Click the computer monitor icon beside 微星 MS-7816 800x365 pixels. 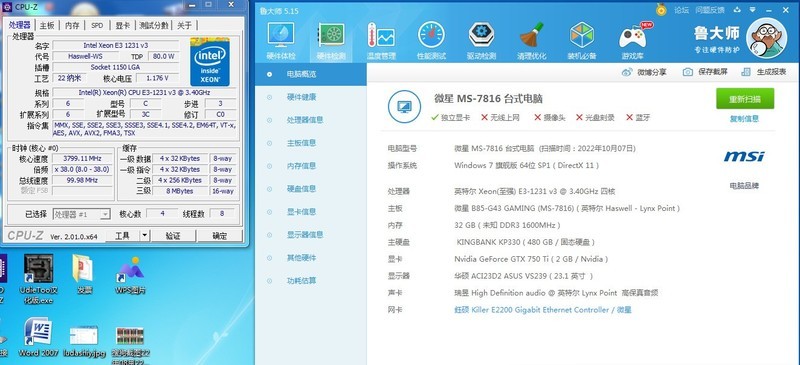pos(404,107)
